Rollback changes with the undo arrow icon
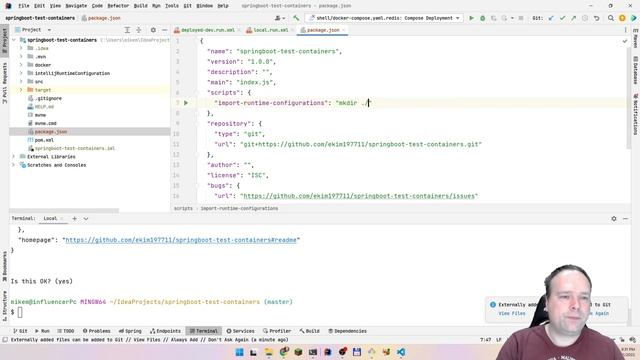The height and width of the screenshot is (360, 640). pos(596,18)
